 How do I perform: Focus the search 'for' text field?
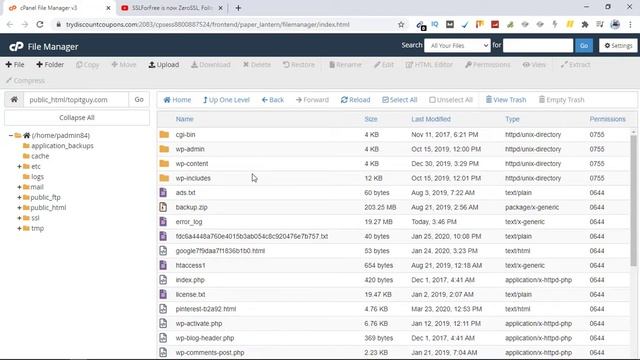click(538, 45)
